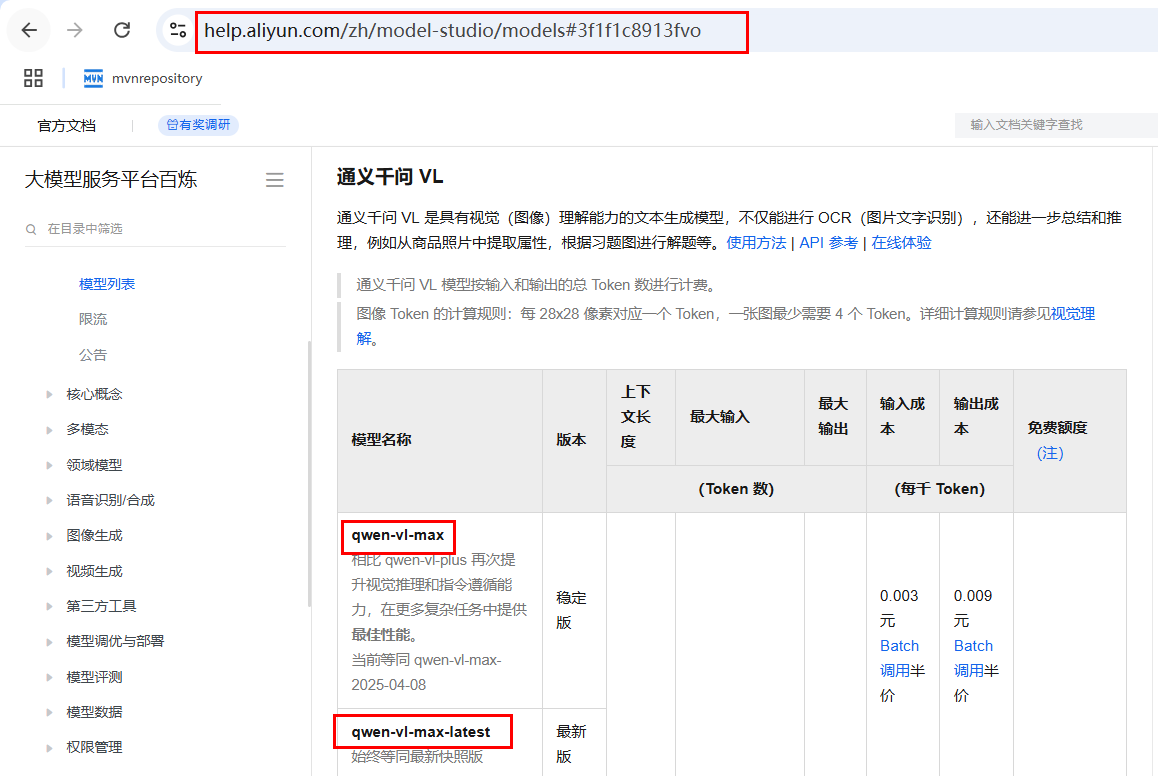Screen dimensions: 1158x776
Task: Expand the 多模态 sidebar section
Action: 49,430
